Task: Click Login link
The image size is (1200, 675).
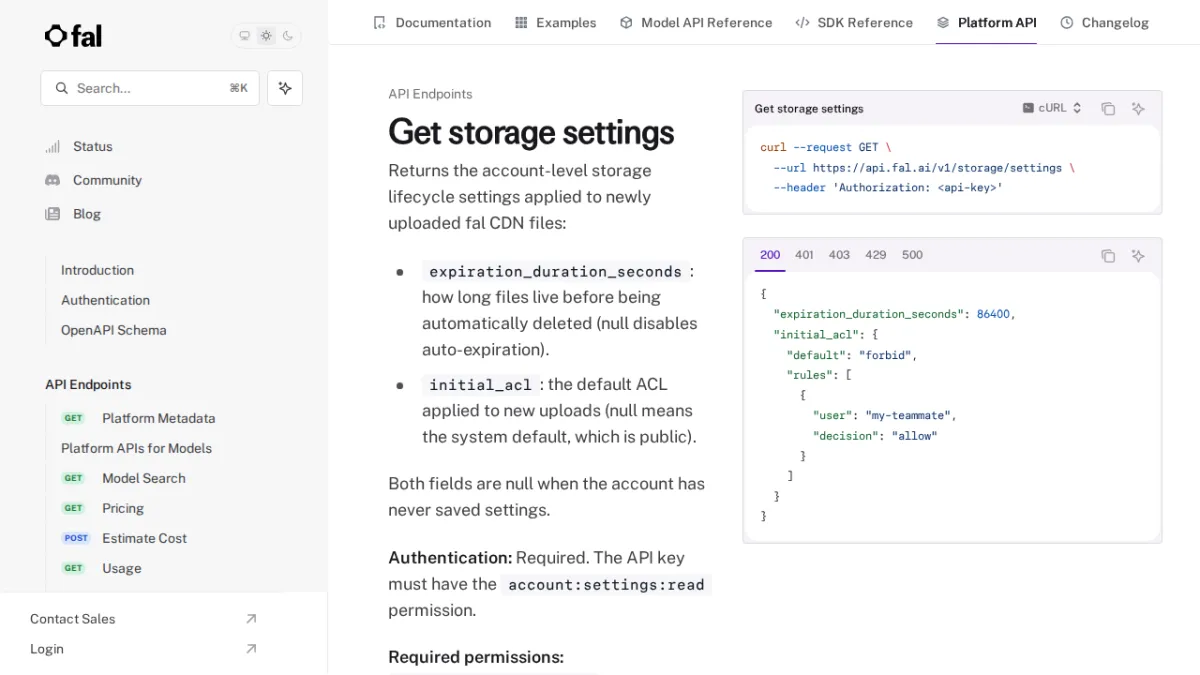Action: 46,649
